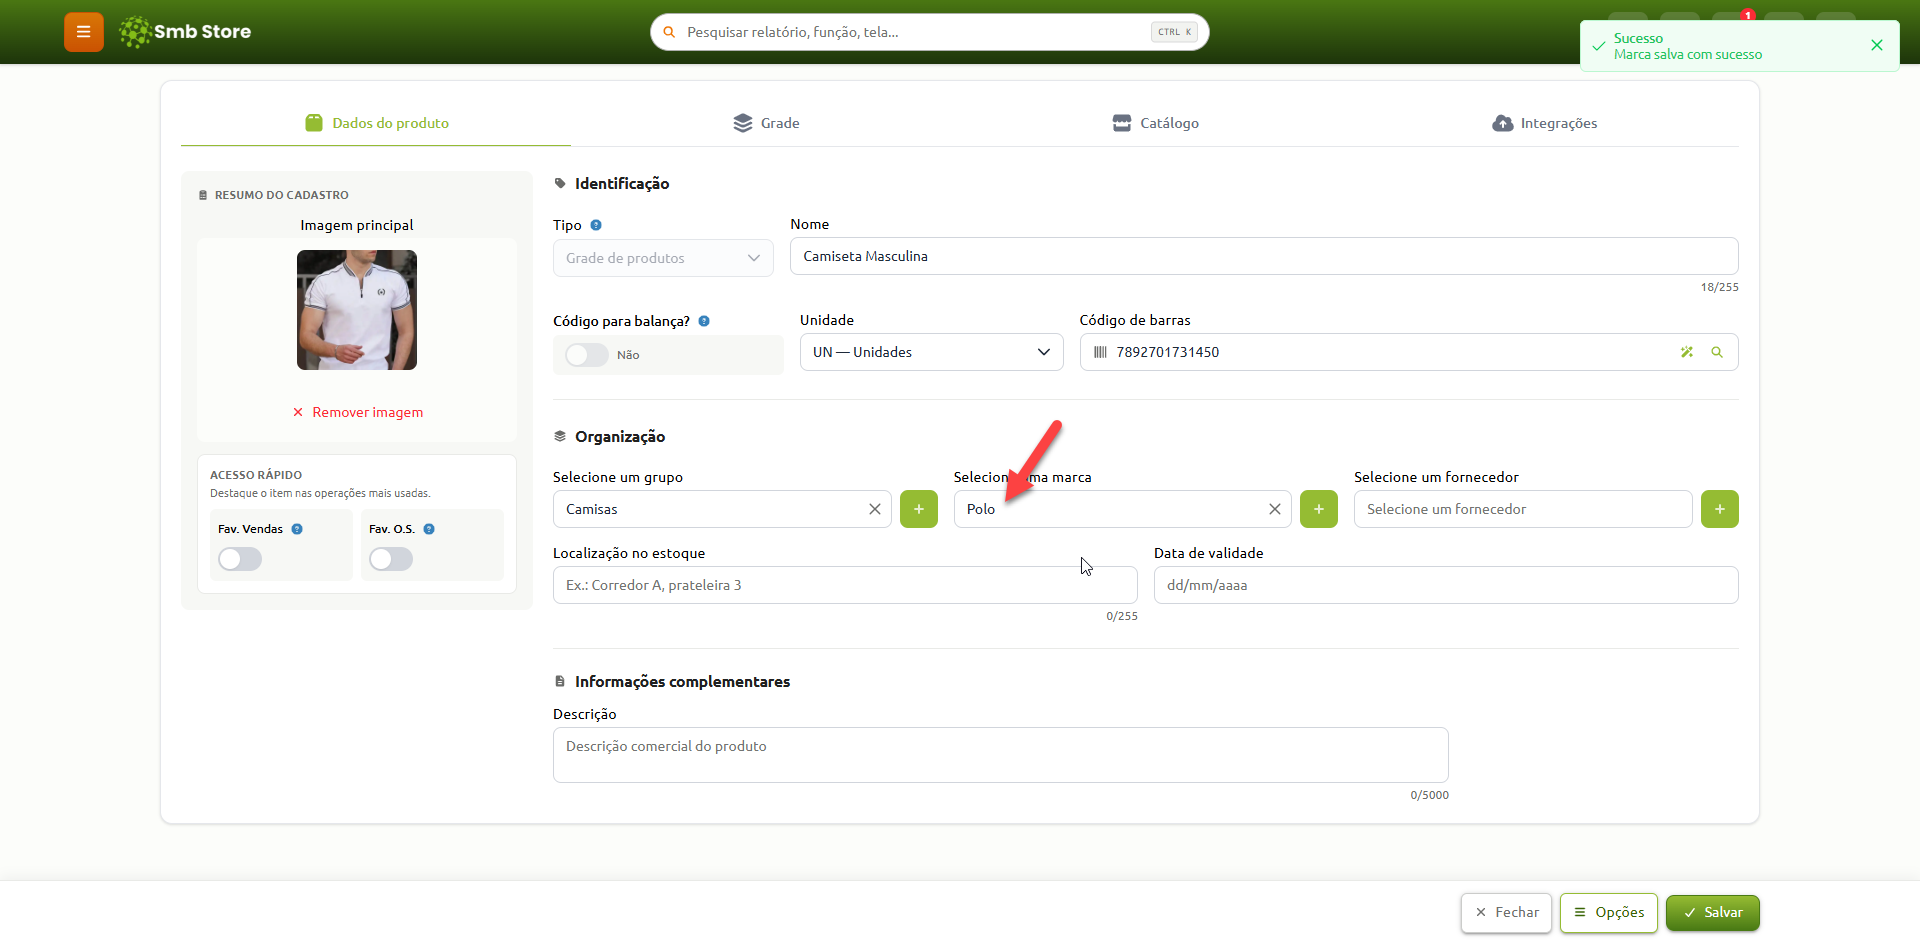1920x945 pixels.
Task: Click the Data de validade field
Action: tap(1446, 585)
